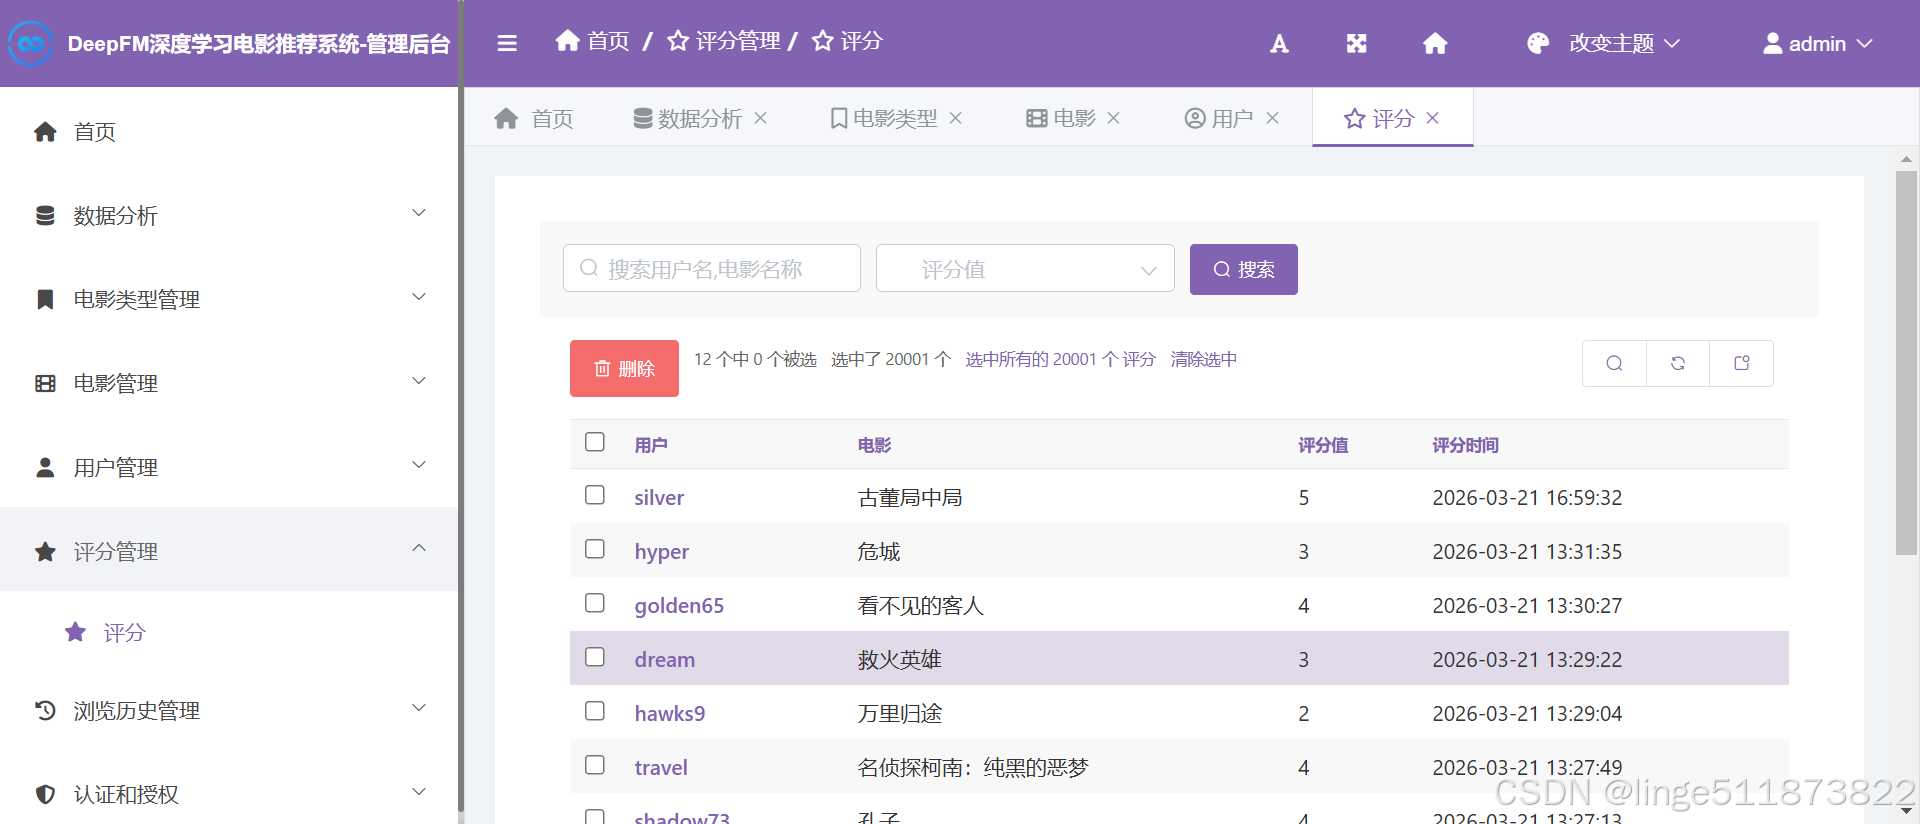The height and width of the screenshot is (824, 1920).
Task: Close the 数据分析 tab
Action: (760, 118)
